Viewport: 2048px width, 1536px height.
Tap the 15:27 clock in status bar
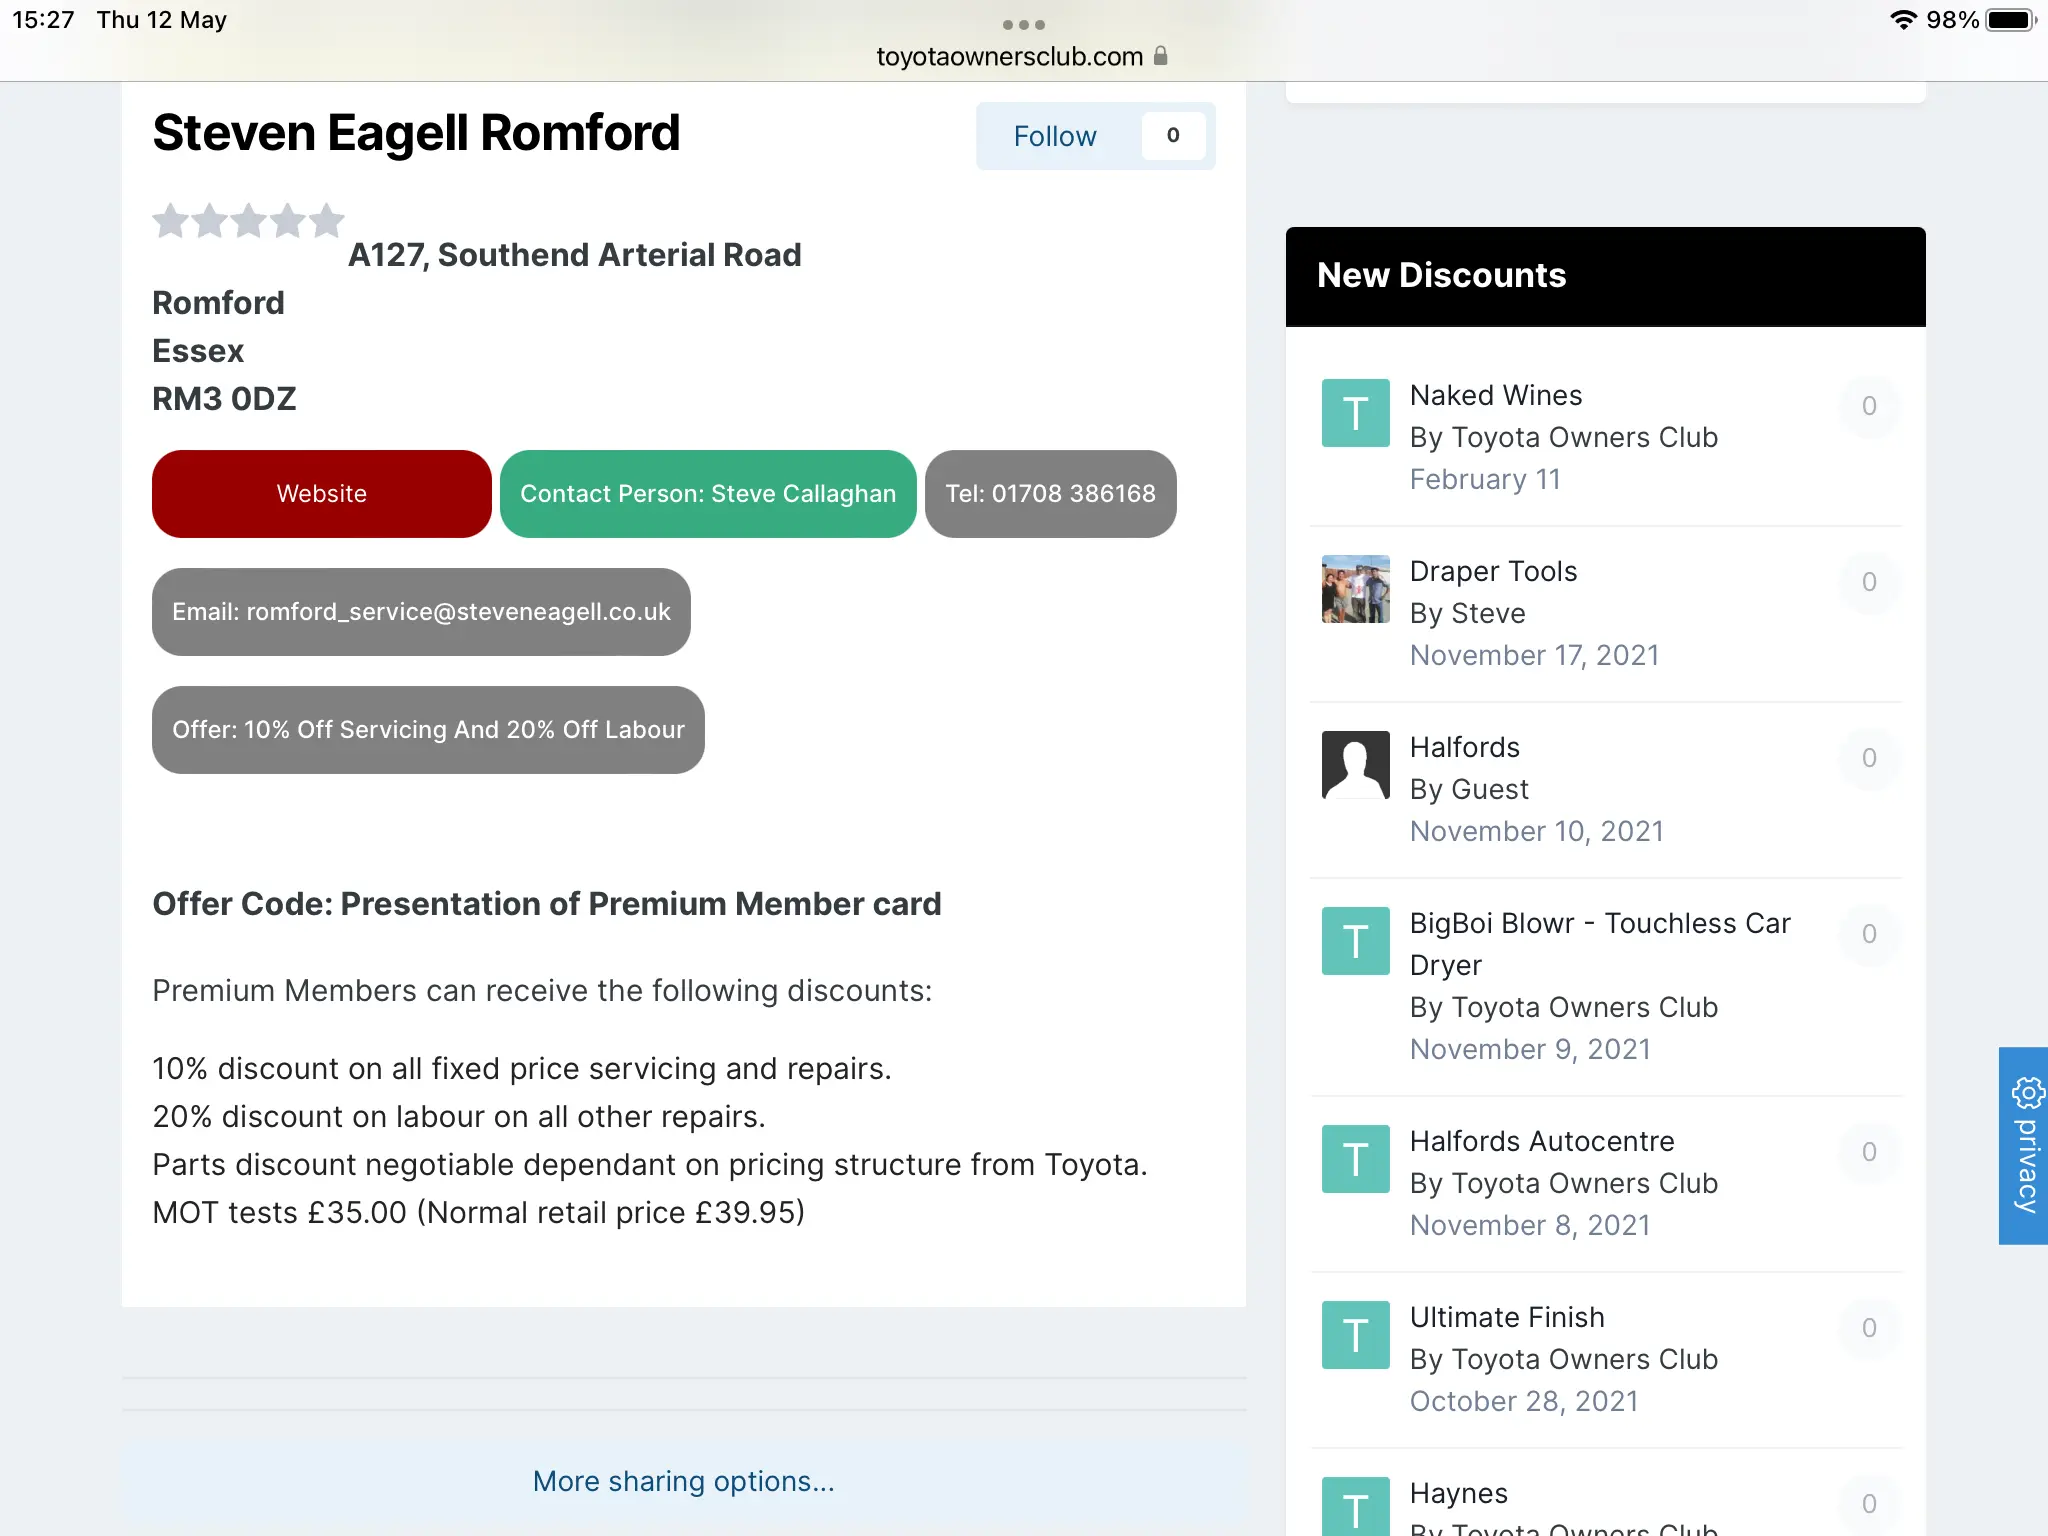click(43, 20)
